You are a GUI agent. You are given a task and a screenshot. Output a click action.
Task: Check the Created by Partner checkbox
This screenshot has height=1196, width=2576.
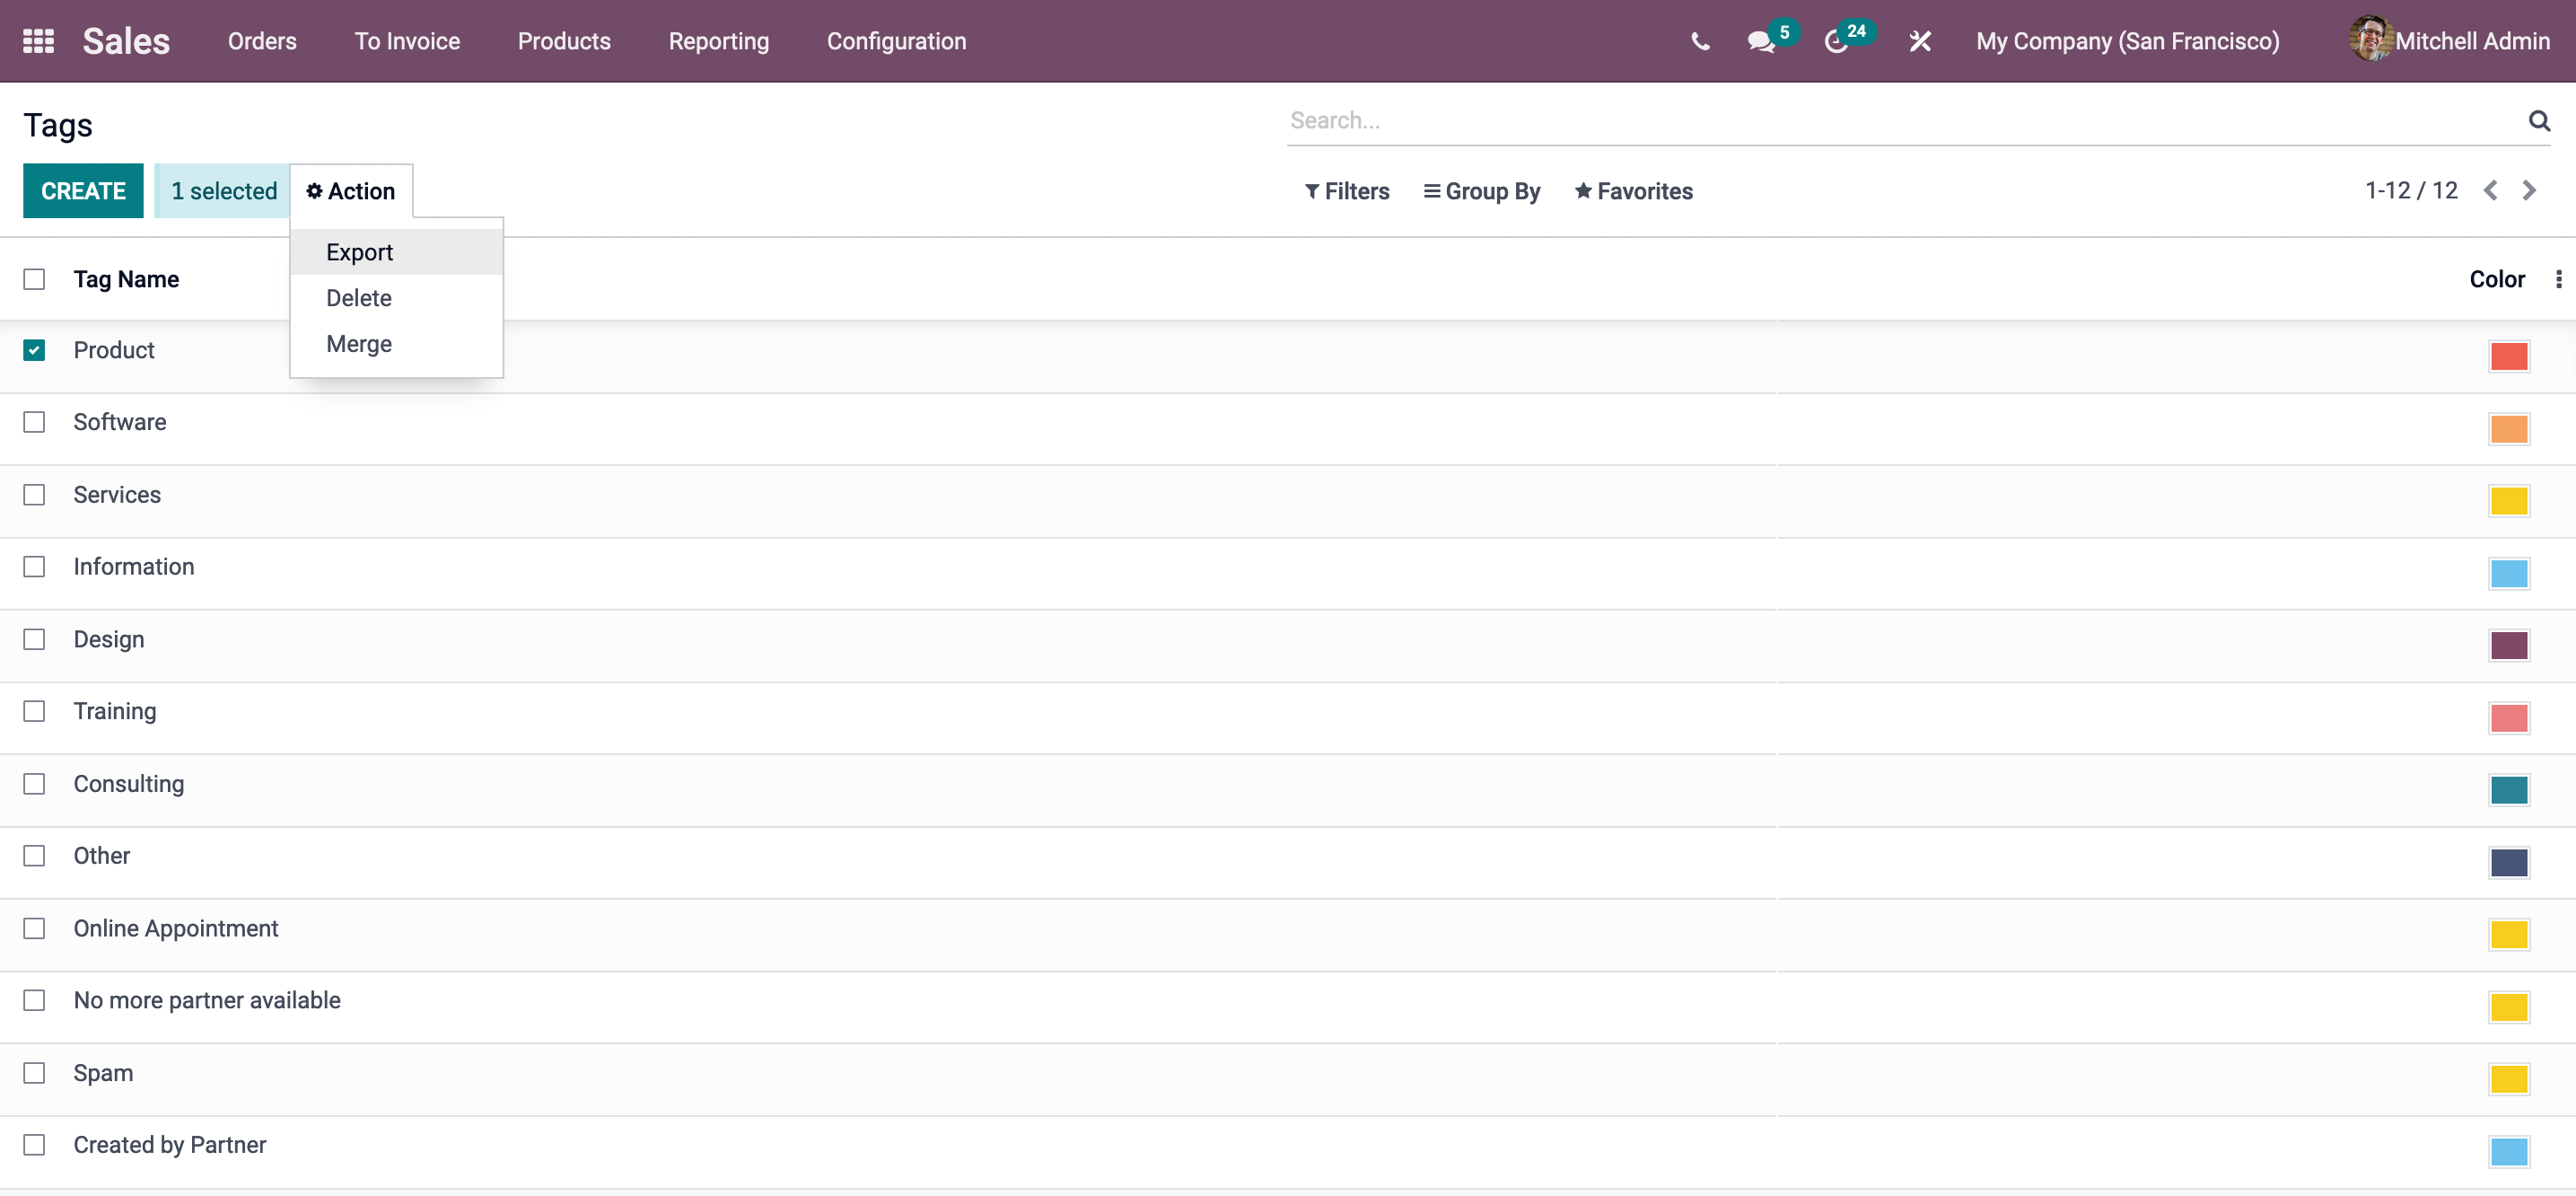pyautogui.click(x=34, y=1145)
